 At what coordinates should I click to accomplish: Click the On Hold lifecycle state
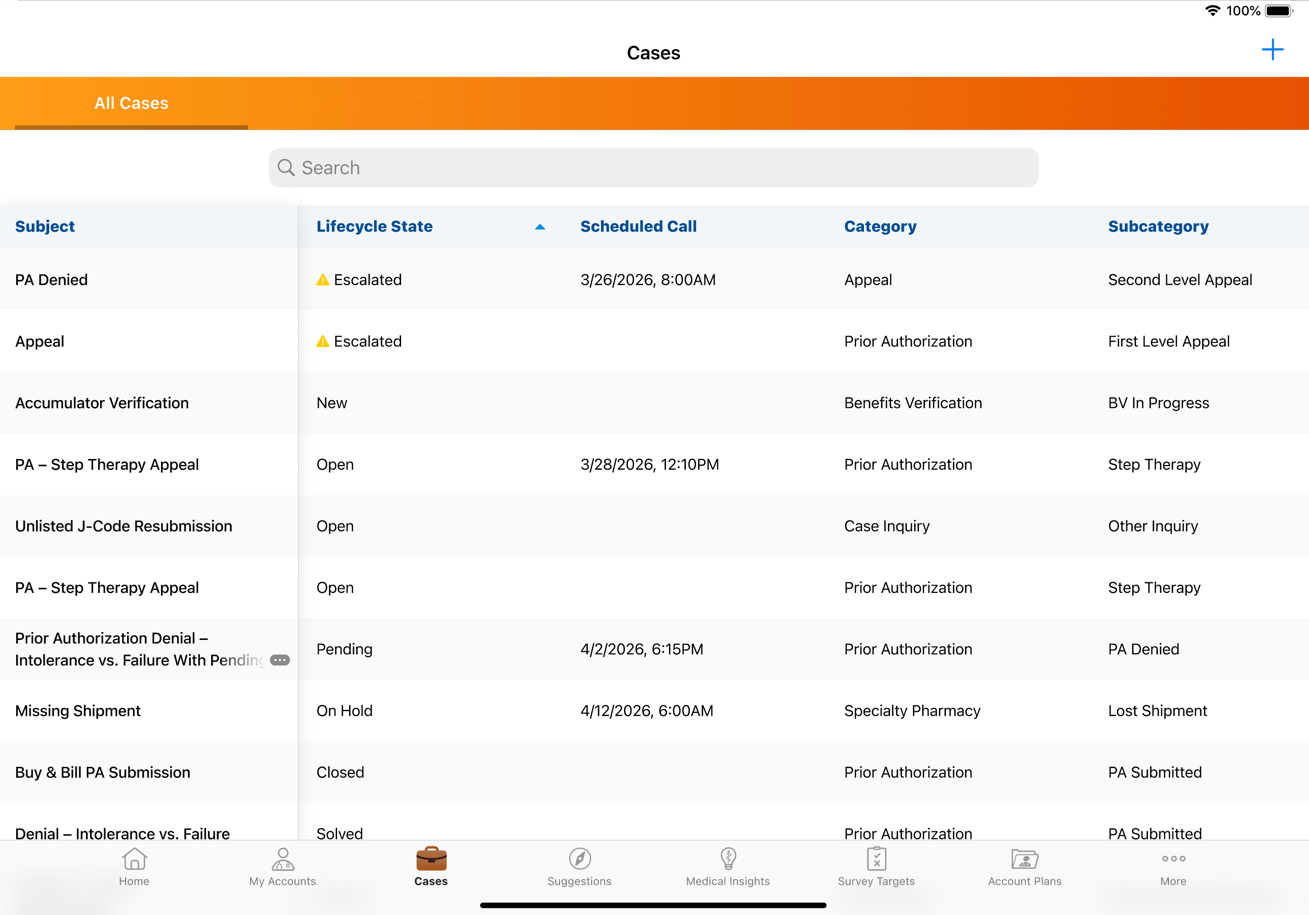click(x=344, y=711)
